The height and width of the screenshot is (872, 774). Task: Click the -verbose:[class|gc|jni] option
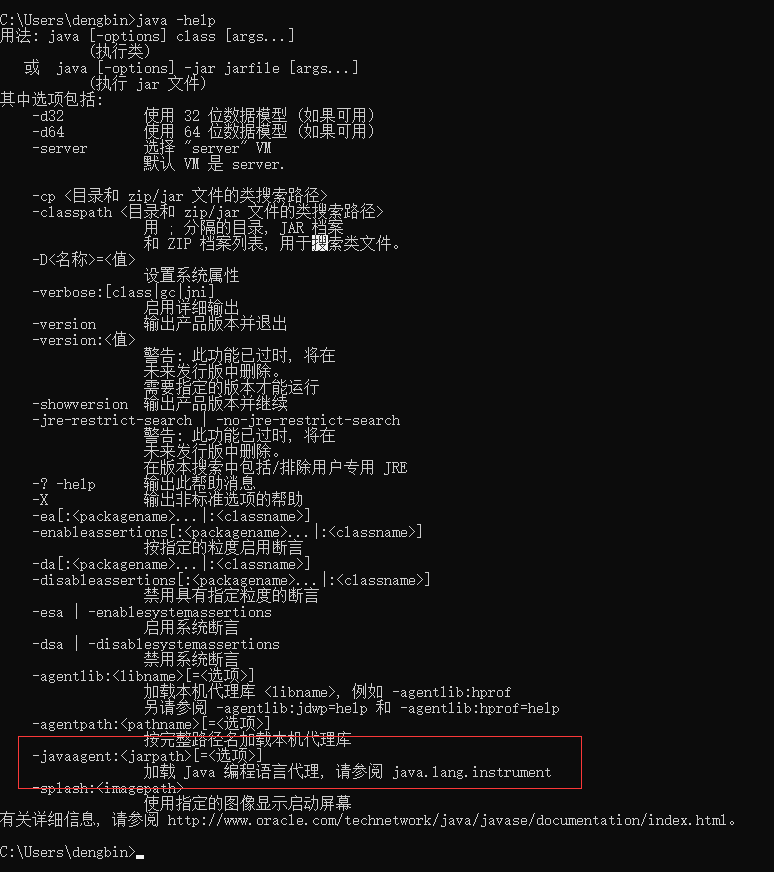tap(123, 292)
